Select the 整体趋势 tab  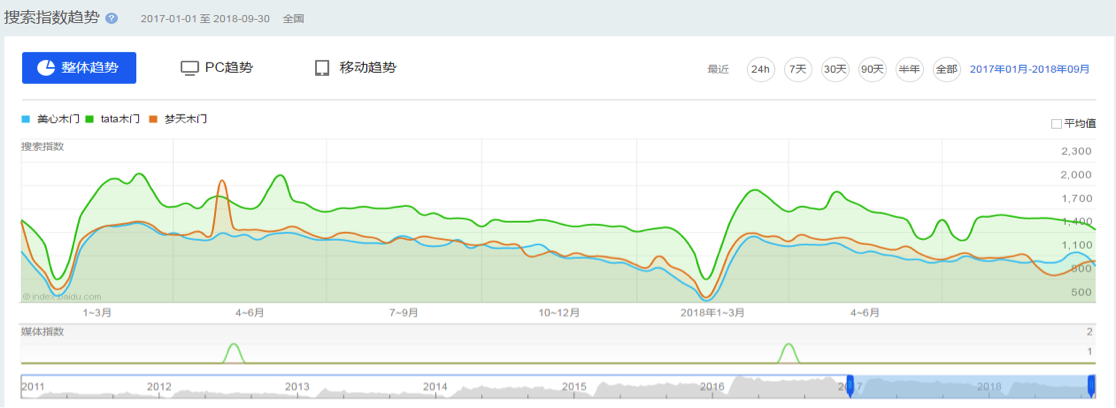tap(79, 68)
